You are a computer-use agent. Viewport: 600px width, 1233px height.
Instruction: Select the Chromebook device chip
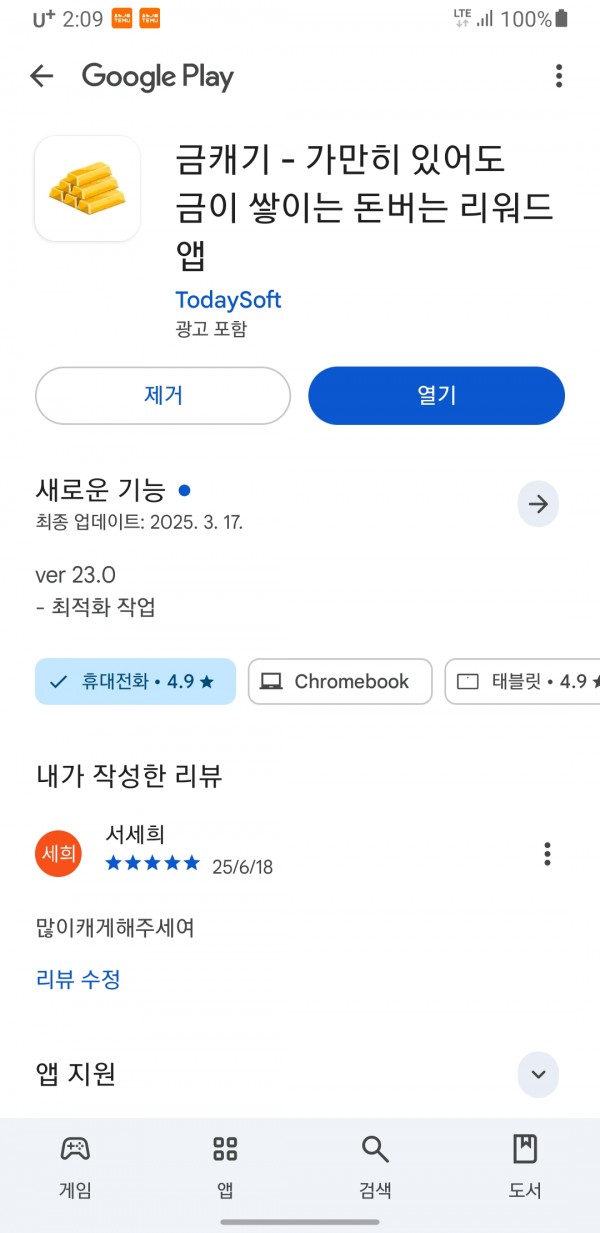[x=340, y=681]
